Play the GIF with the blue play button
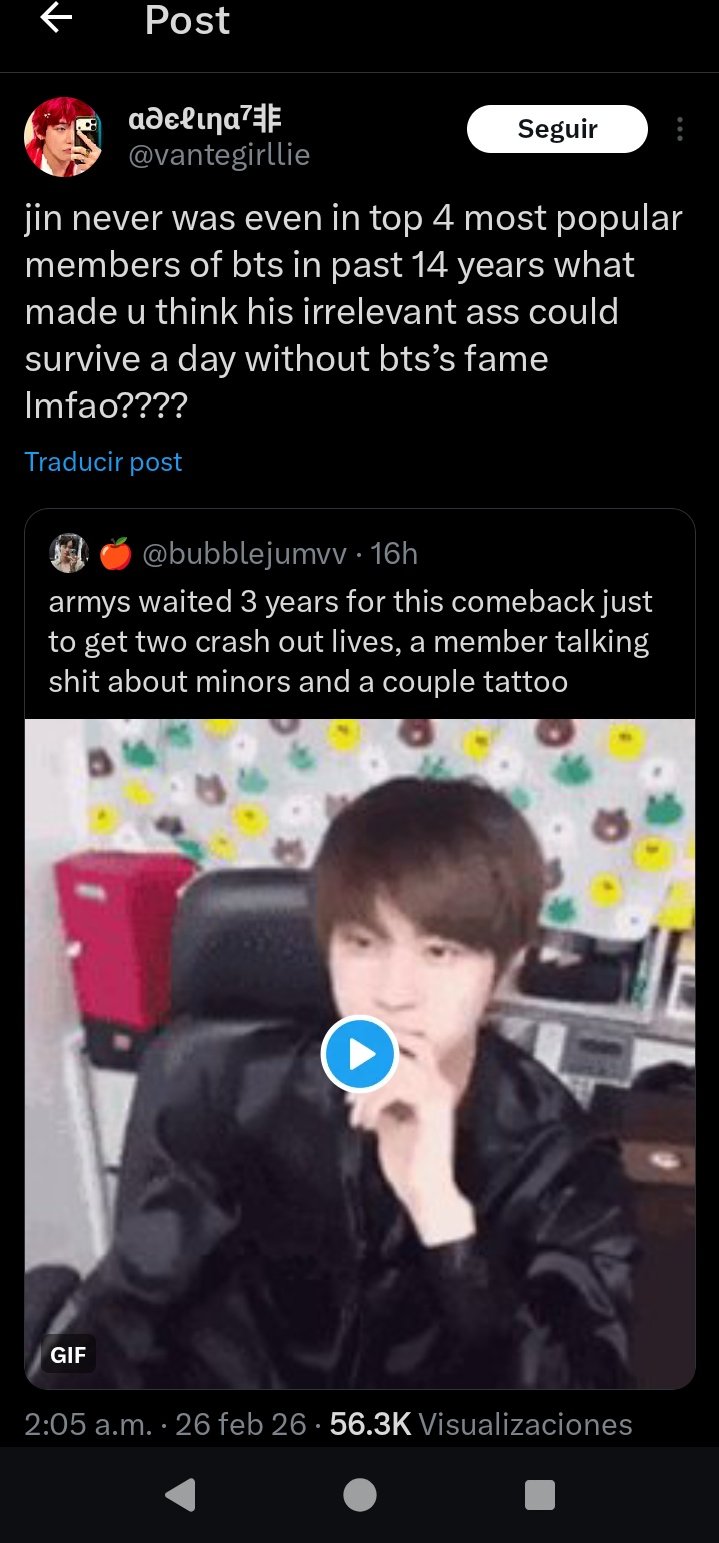This screenshot has height=1543, width=719. point(360,1054)
